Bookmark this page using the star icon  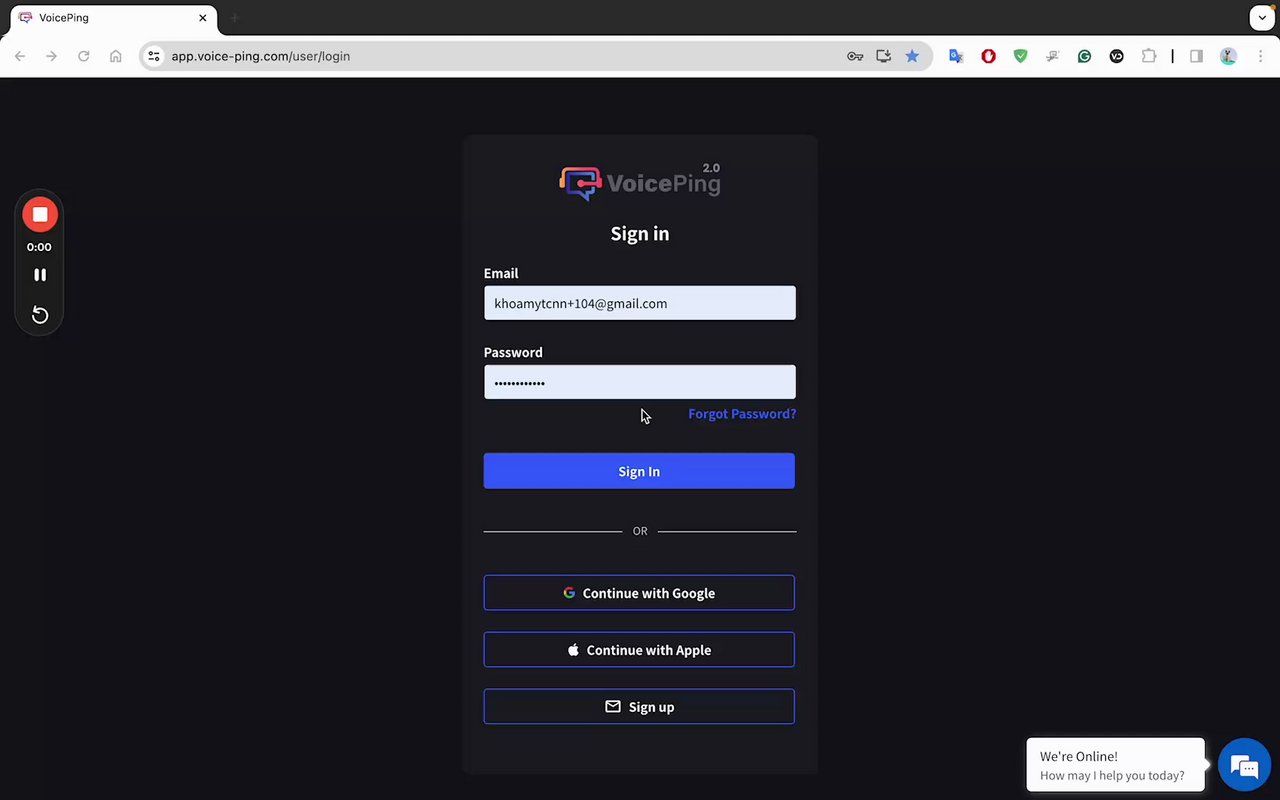coord(912,56)
